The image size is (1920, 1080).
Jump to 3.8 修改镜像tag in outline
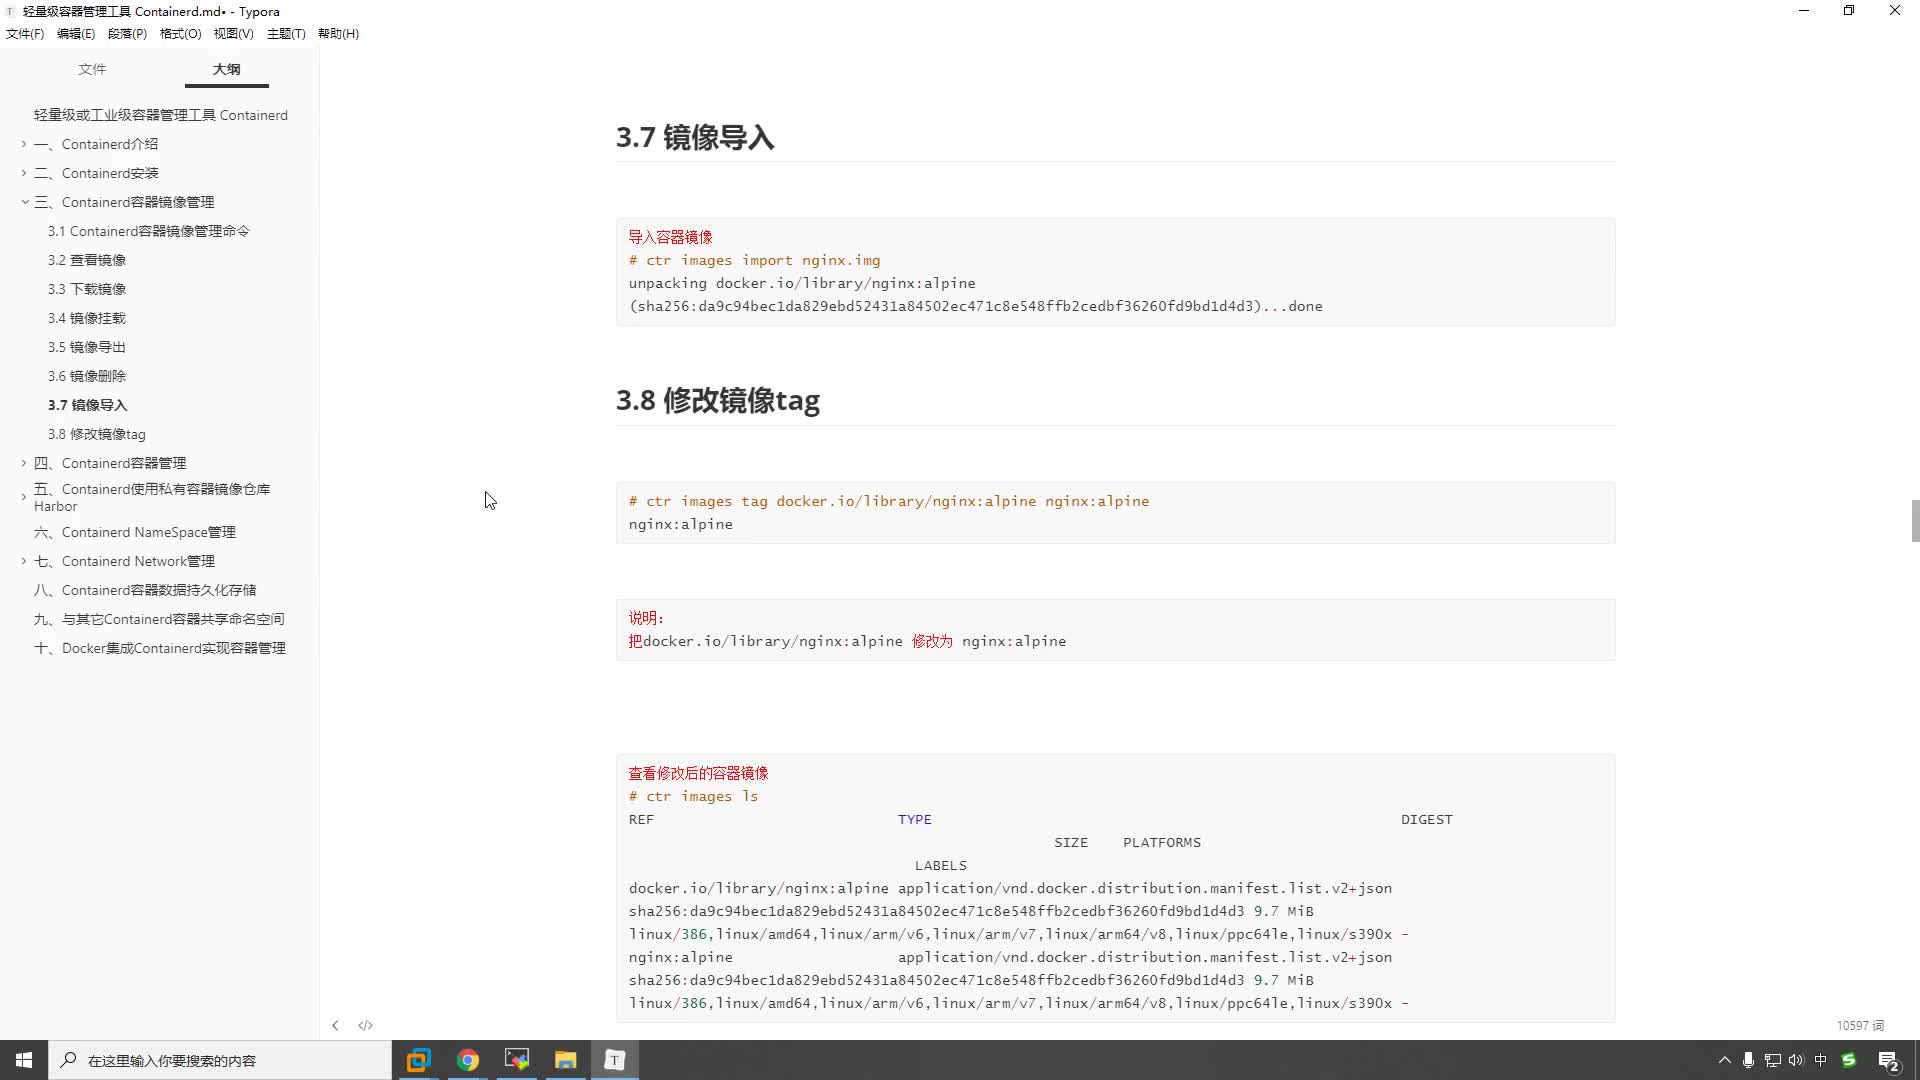click(97, 434)
